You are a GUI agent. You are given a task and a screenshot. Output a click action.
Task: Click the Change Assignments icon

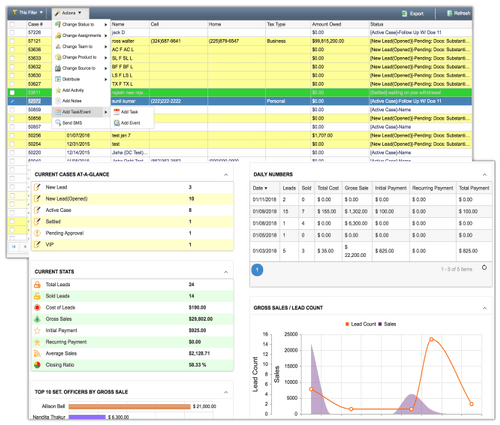(58, 35)
